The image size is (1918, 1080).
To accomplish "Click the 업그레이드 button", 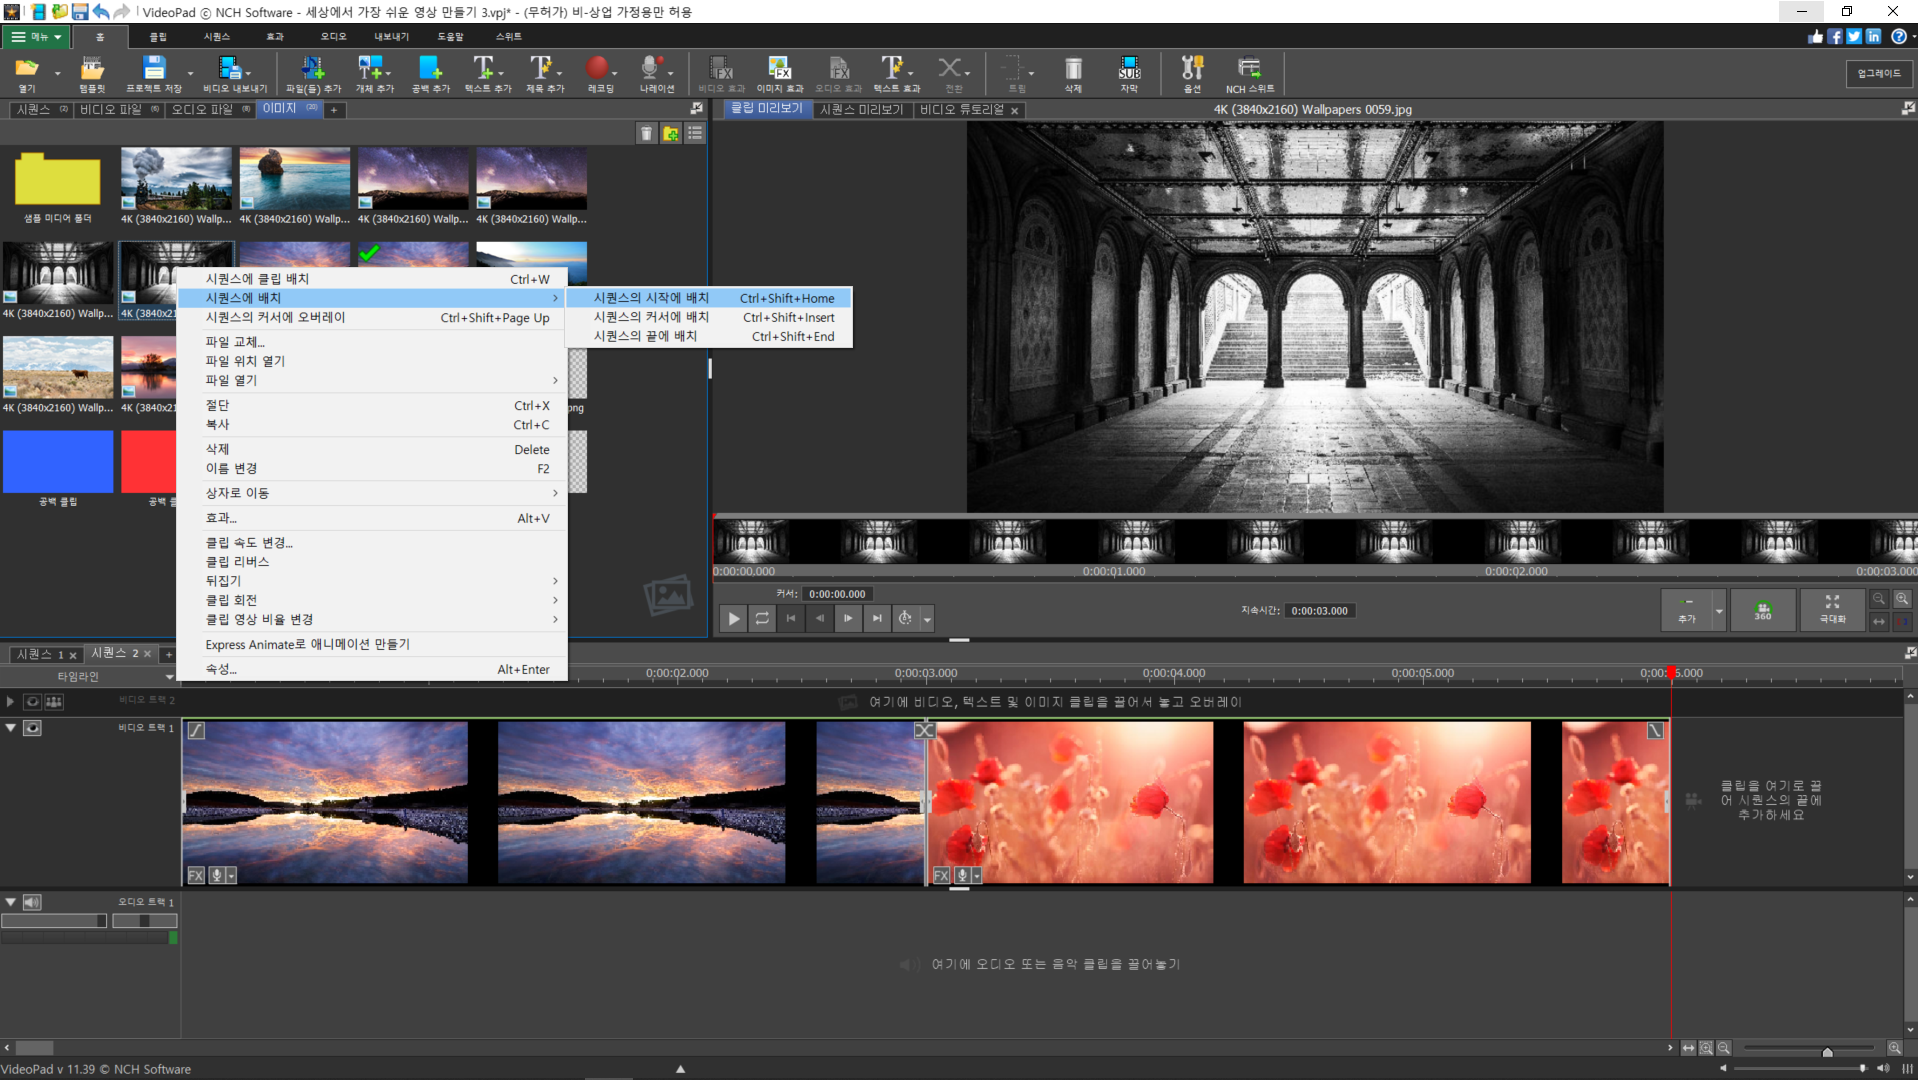I will 1879,73.
